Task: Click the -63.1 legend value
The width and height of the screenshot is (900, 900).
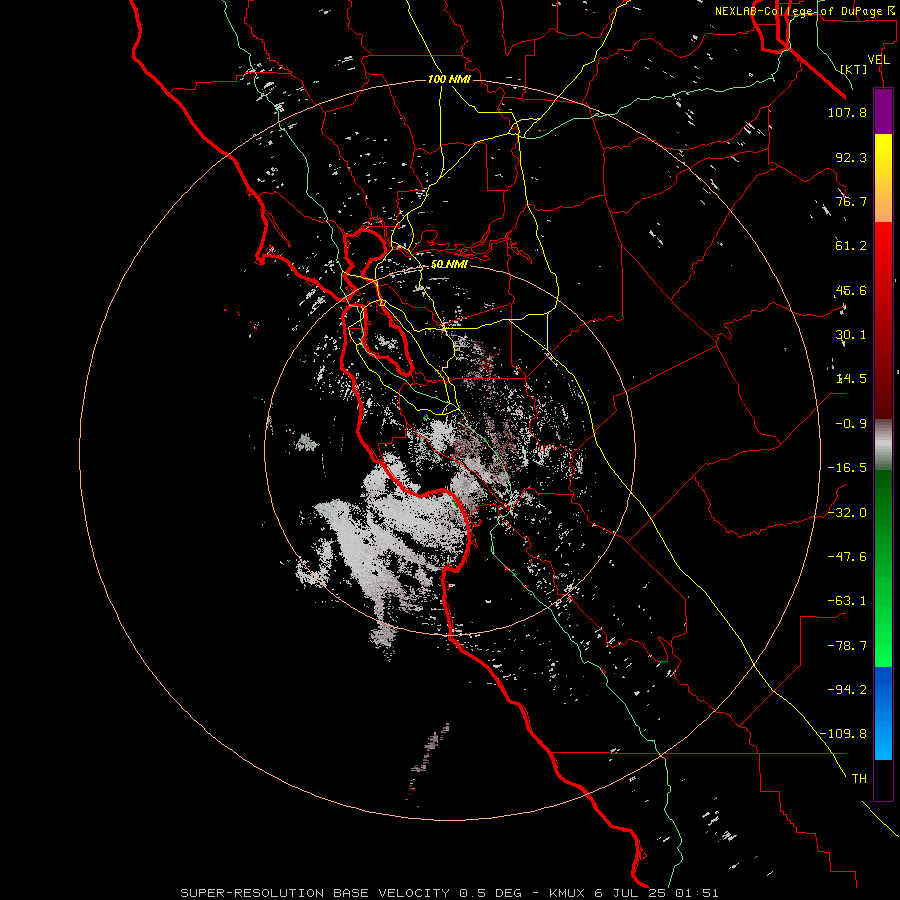Action: pos(847,601)
